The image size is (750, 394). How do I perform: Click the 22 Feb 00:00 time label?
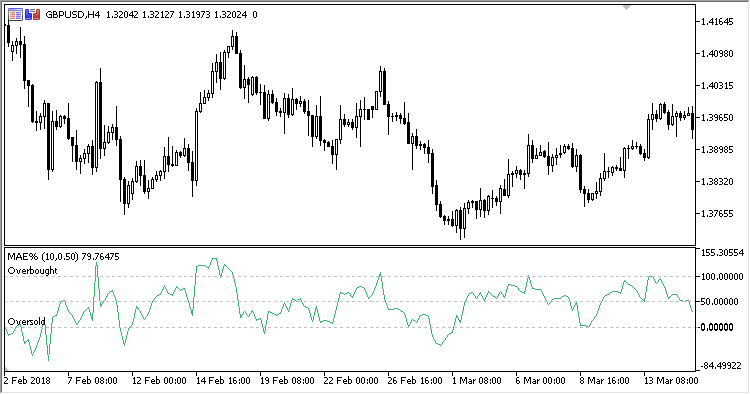coord(351,381)
